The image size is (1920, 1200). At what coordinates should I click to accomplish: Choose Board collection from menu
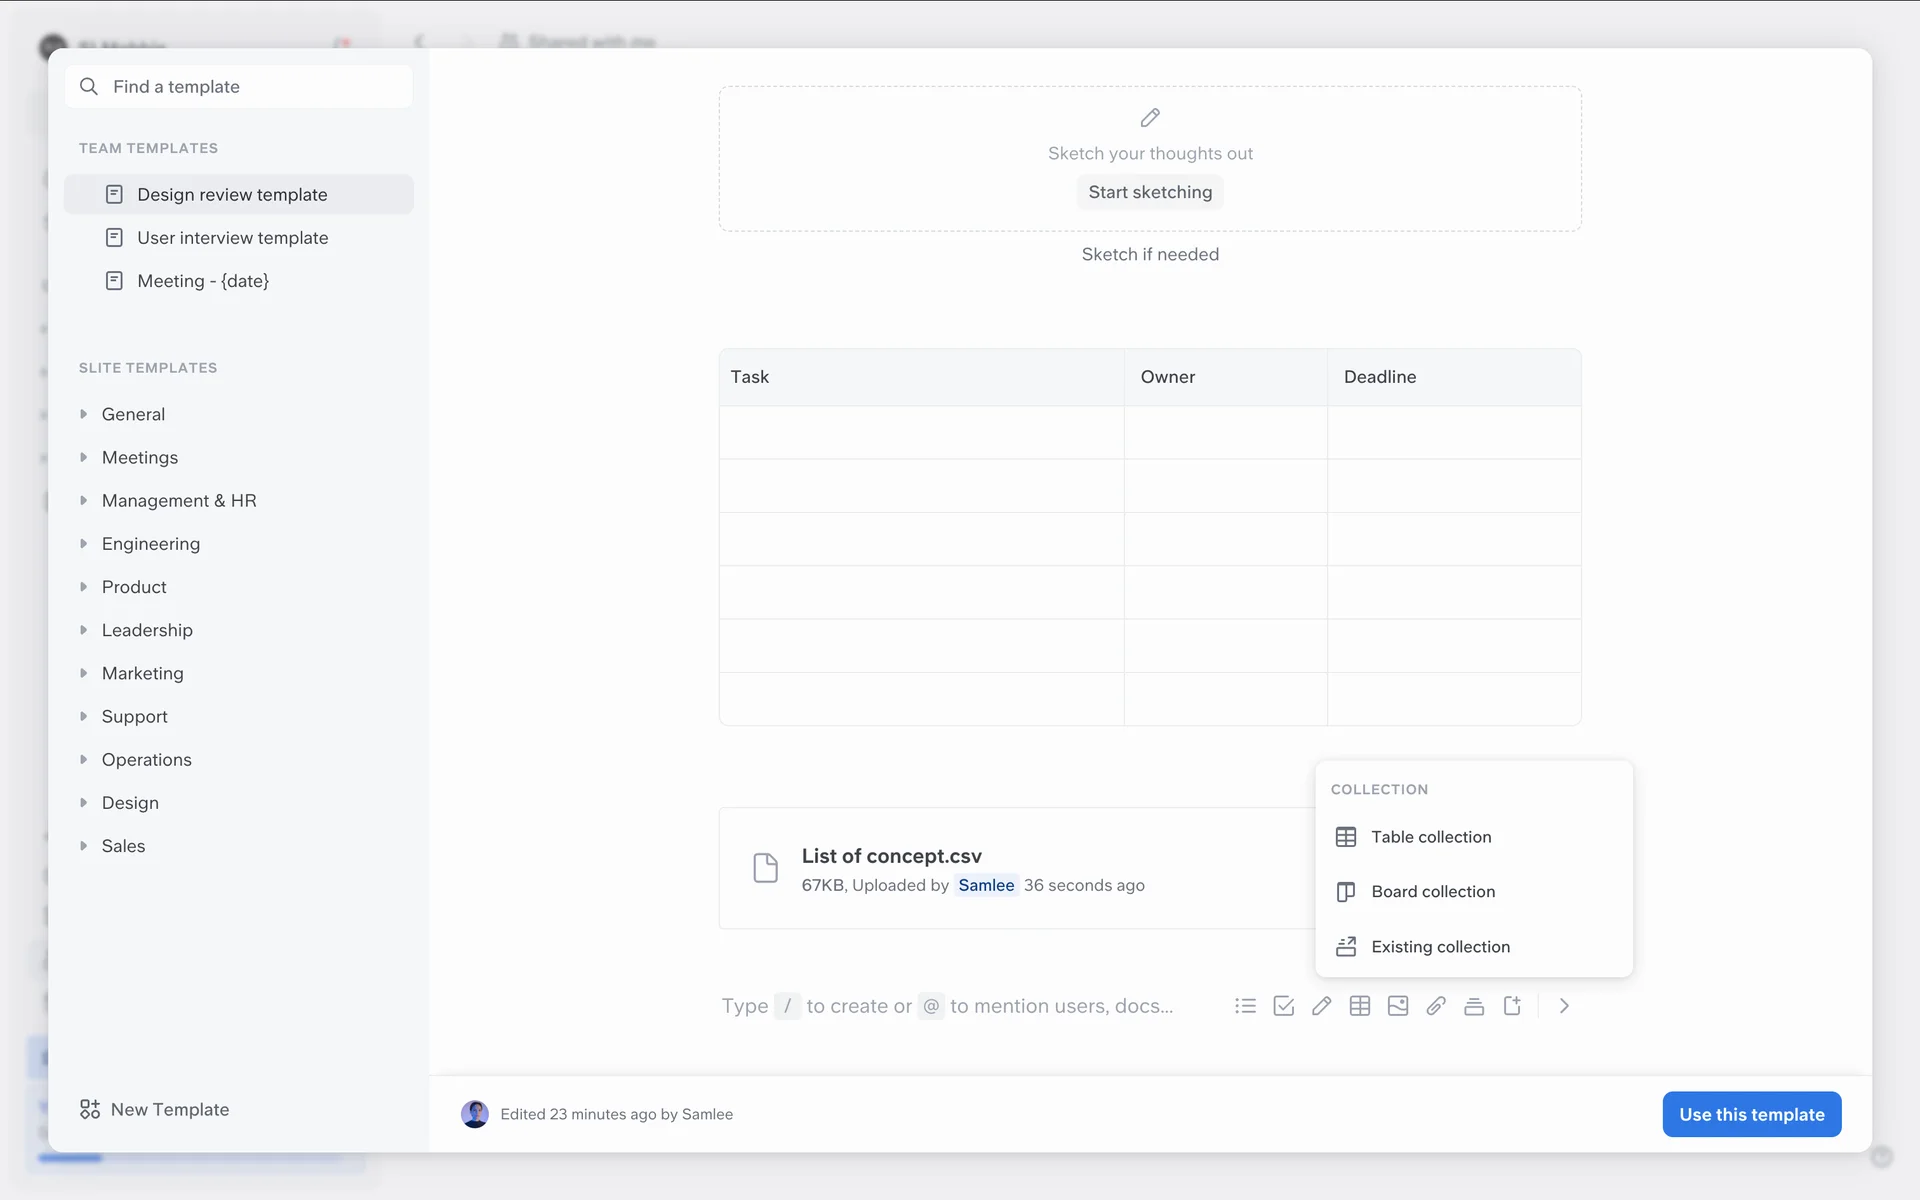1432,892
